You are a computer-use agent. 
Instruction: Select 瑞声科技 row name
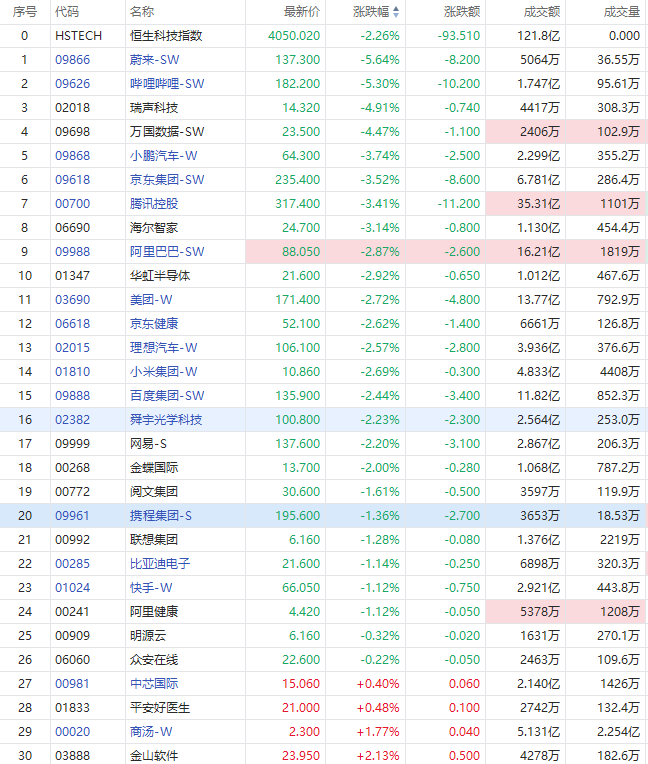pyautogui.click(x=154, y=108)
